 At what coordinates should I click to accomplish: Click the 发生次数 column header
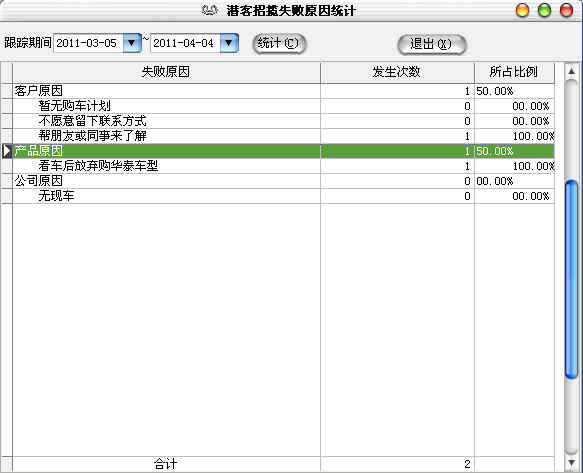click(397, 72)
